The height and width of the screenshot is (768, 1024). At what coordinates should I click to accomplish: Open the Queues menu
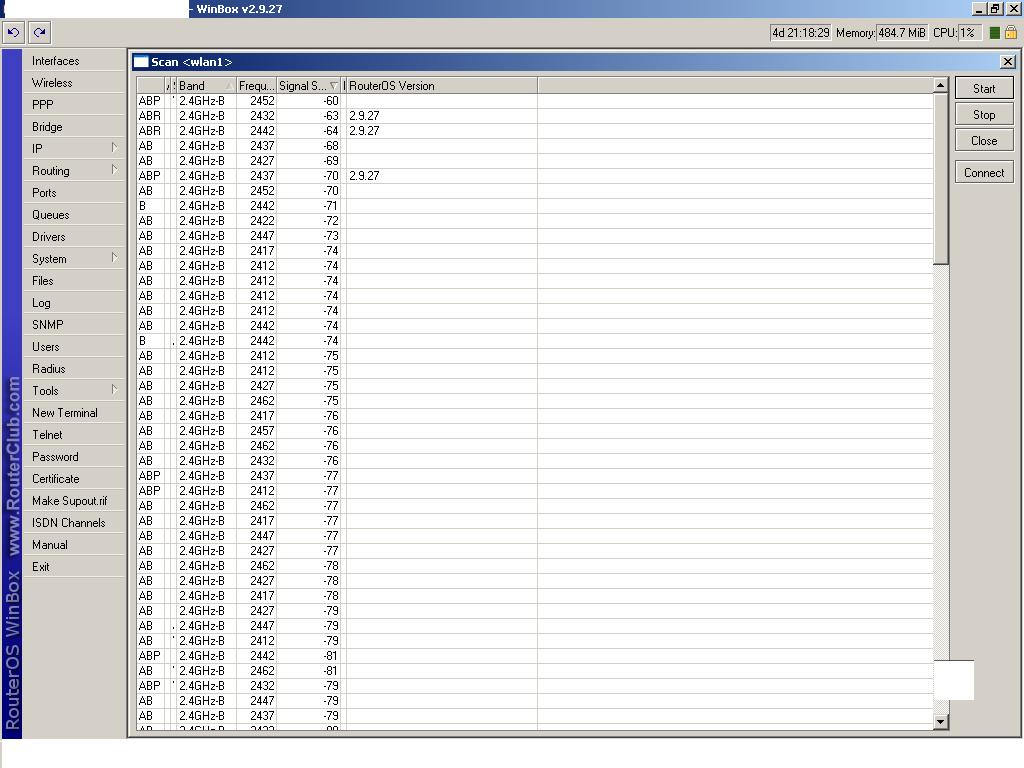tap(74, 215)
